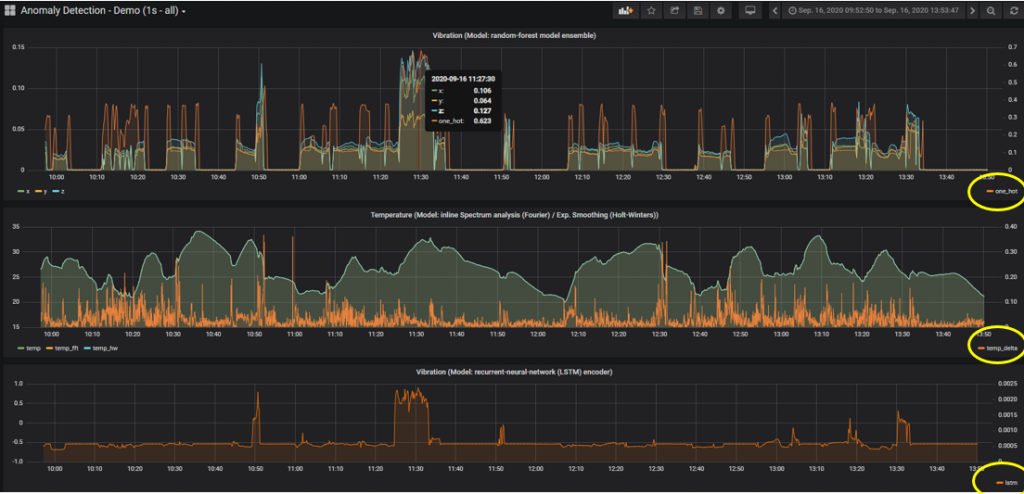1024x494 pixels.
Task: Click the 1.0 y-axis label in LSTM panel
Action: coord(18,384)
